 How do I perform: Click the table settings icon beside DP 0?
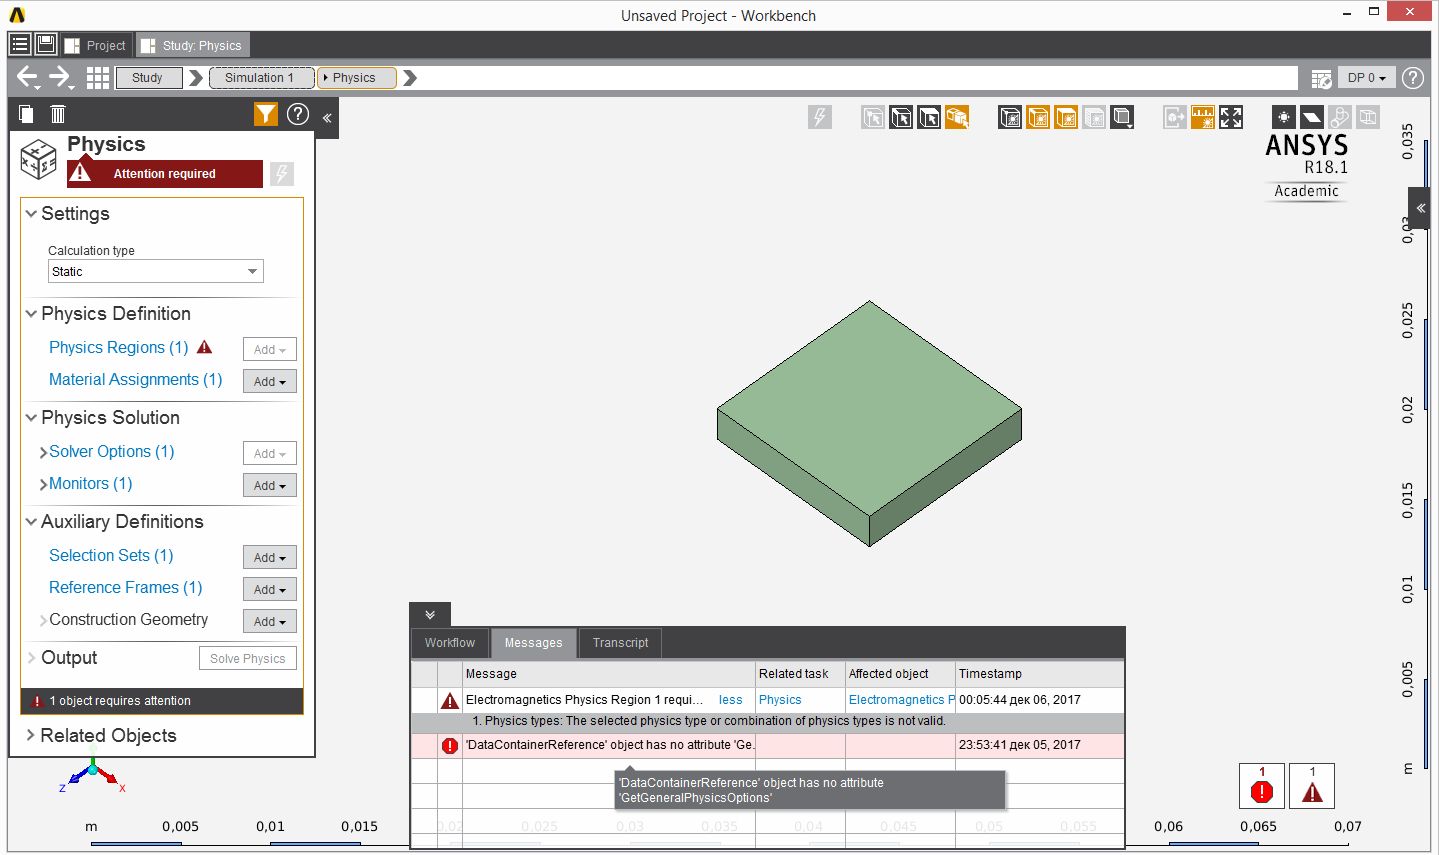click(1321, 78)
